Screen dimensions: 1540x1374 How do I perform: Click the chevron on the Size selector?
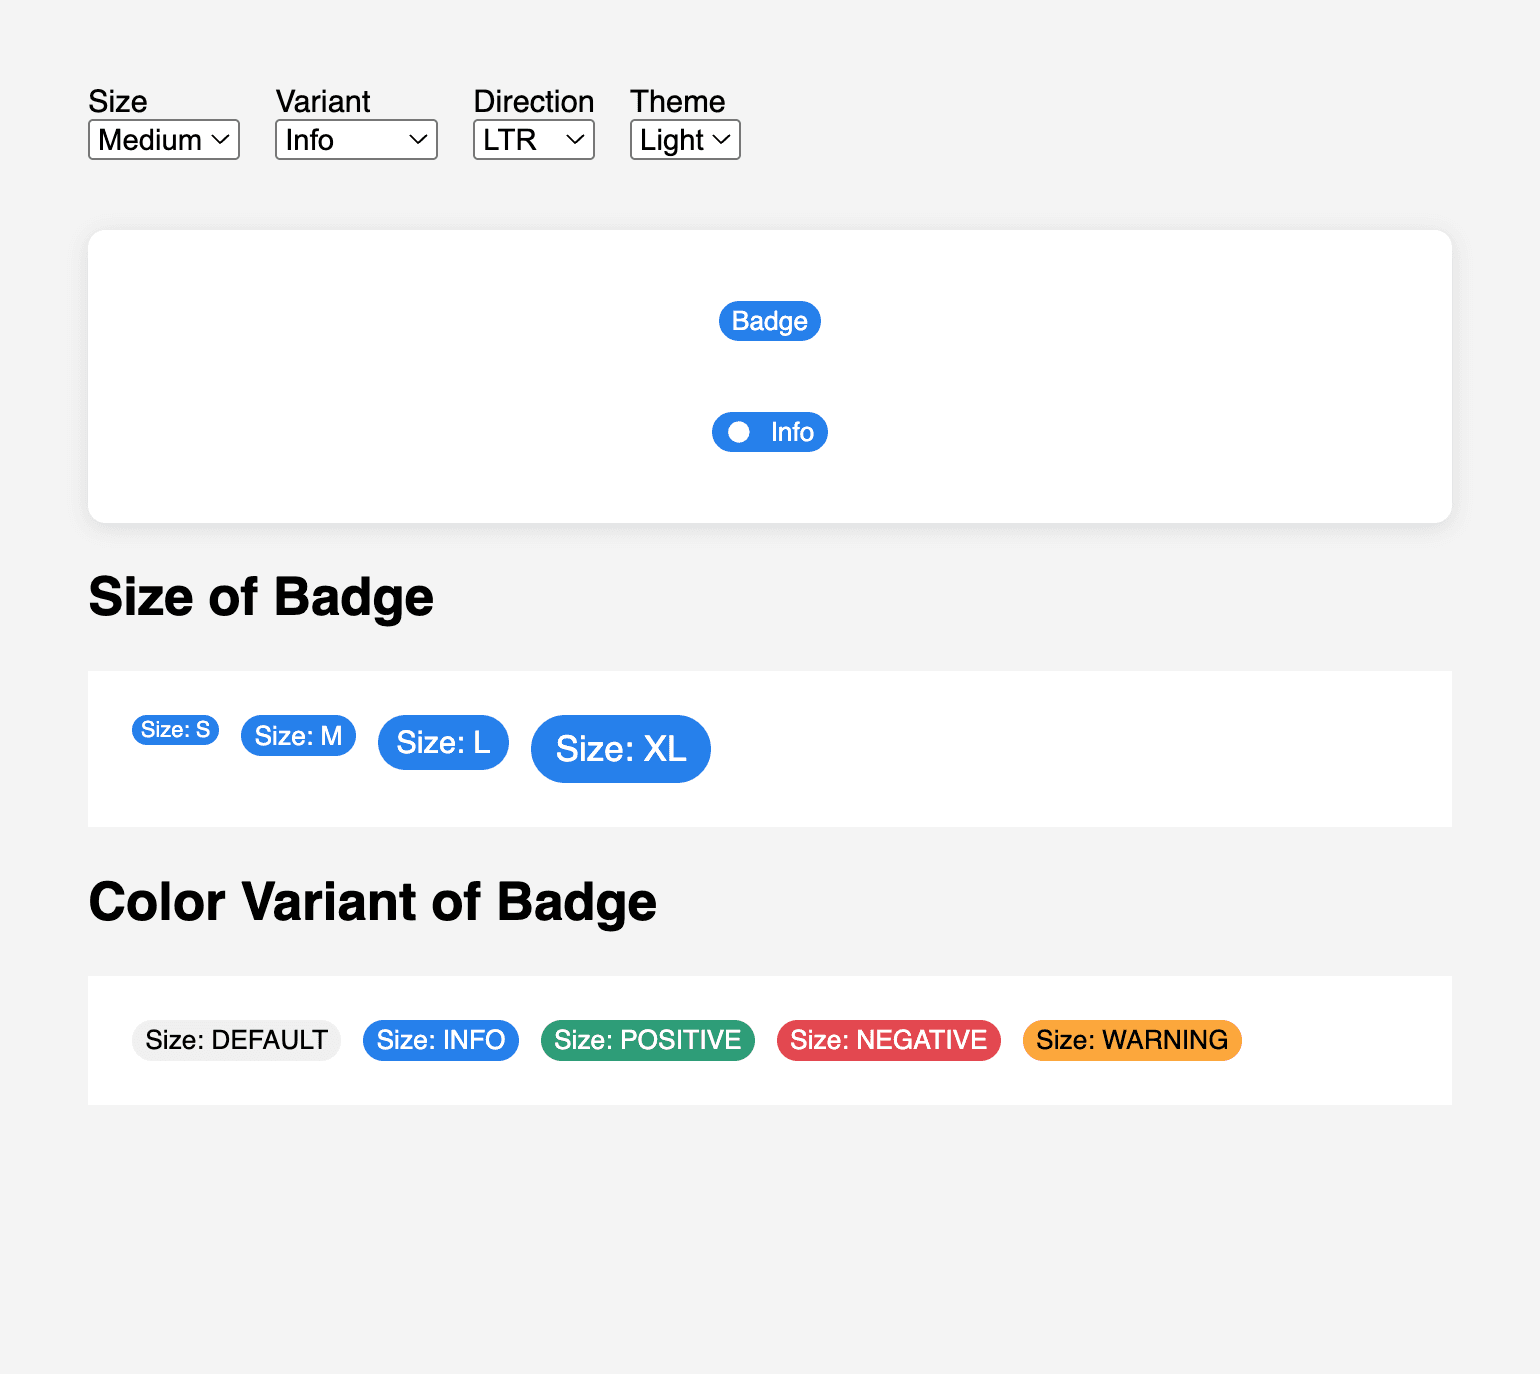coord(222,140)
